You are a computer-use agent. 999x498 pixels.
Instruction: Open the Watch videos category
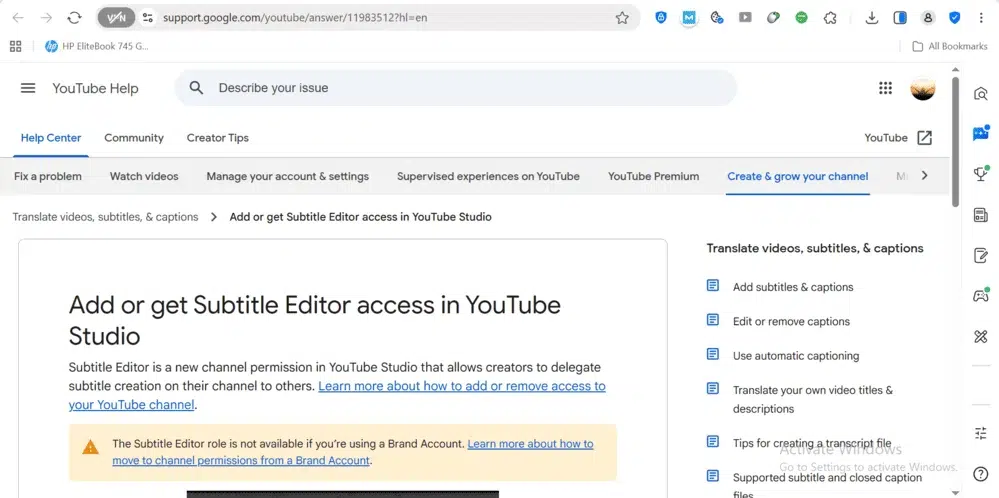[x=144, y=176]
